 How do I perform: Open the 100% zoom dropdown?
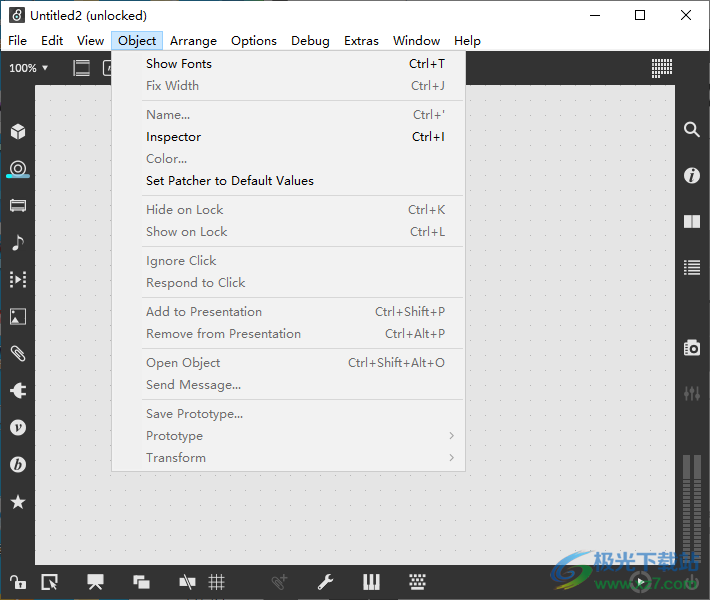click(28, 68)
